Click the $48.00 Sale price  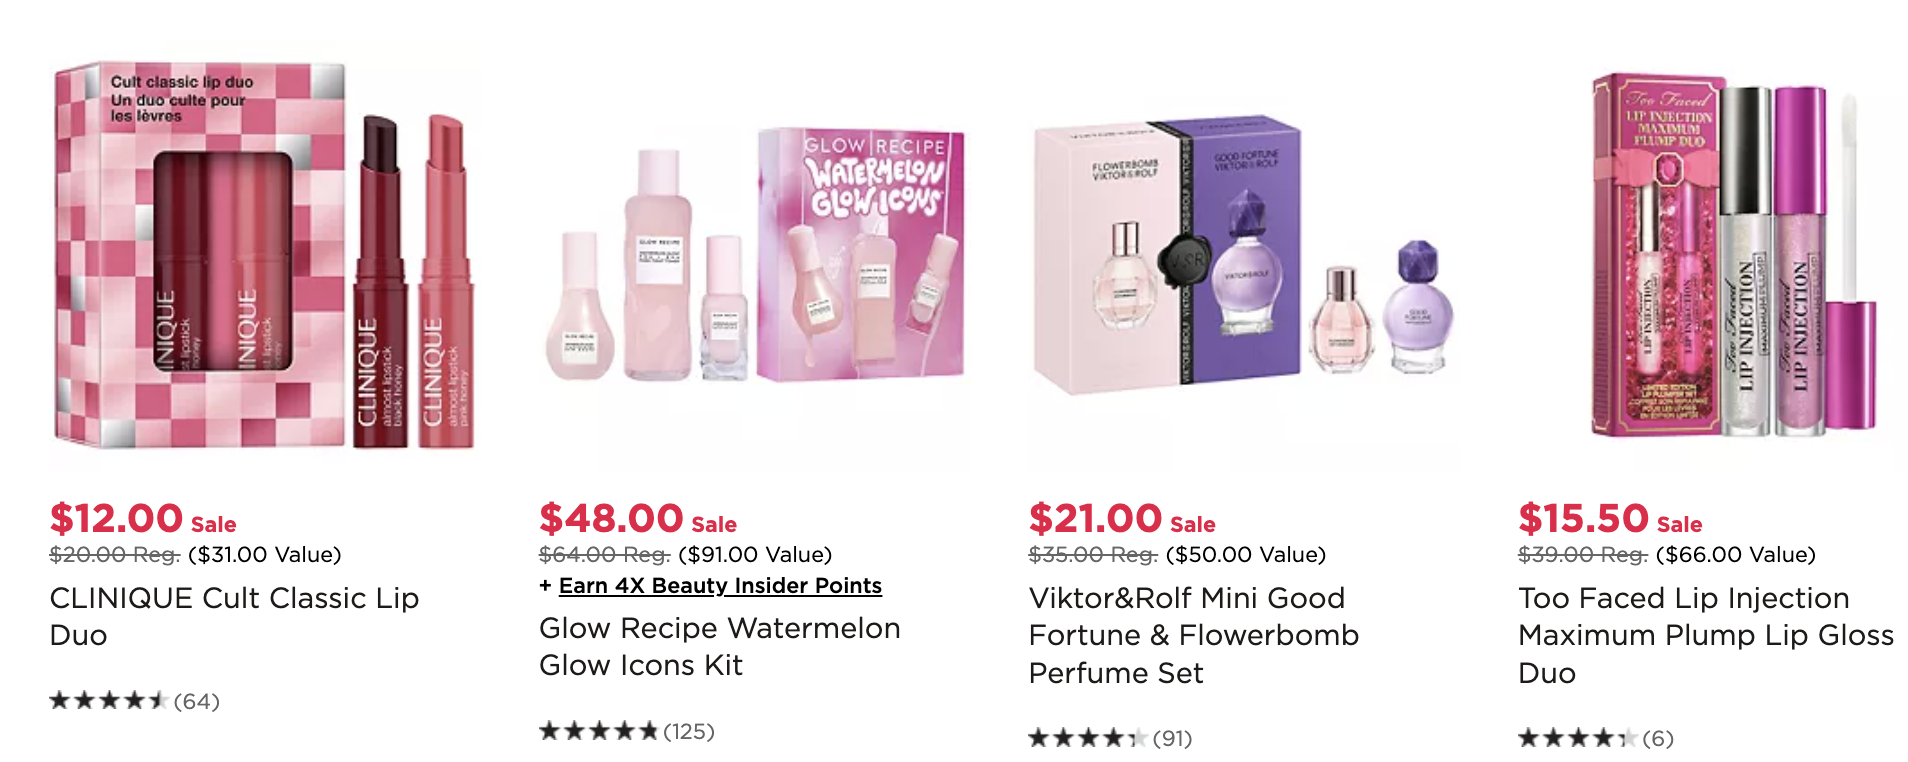tap(638, 519)
